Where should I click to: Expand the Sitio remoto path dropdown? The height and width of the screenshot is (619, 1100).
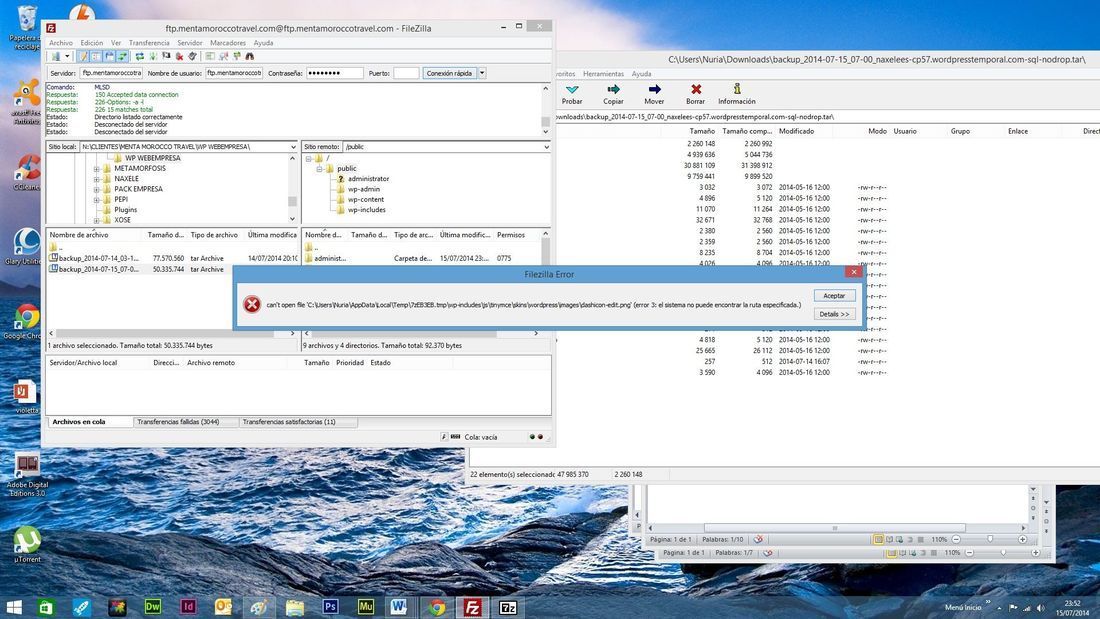click(546, 147)
